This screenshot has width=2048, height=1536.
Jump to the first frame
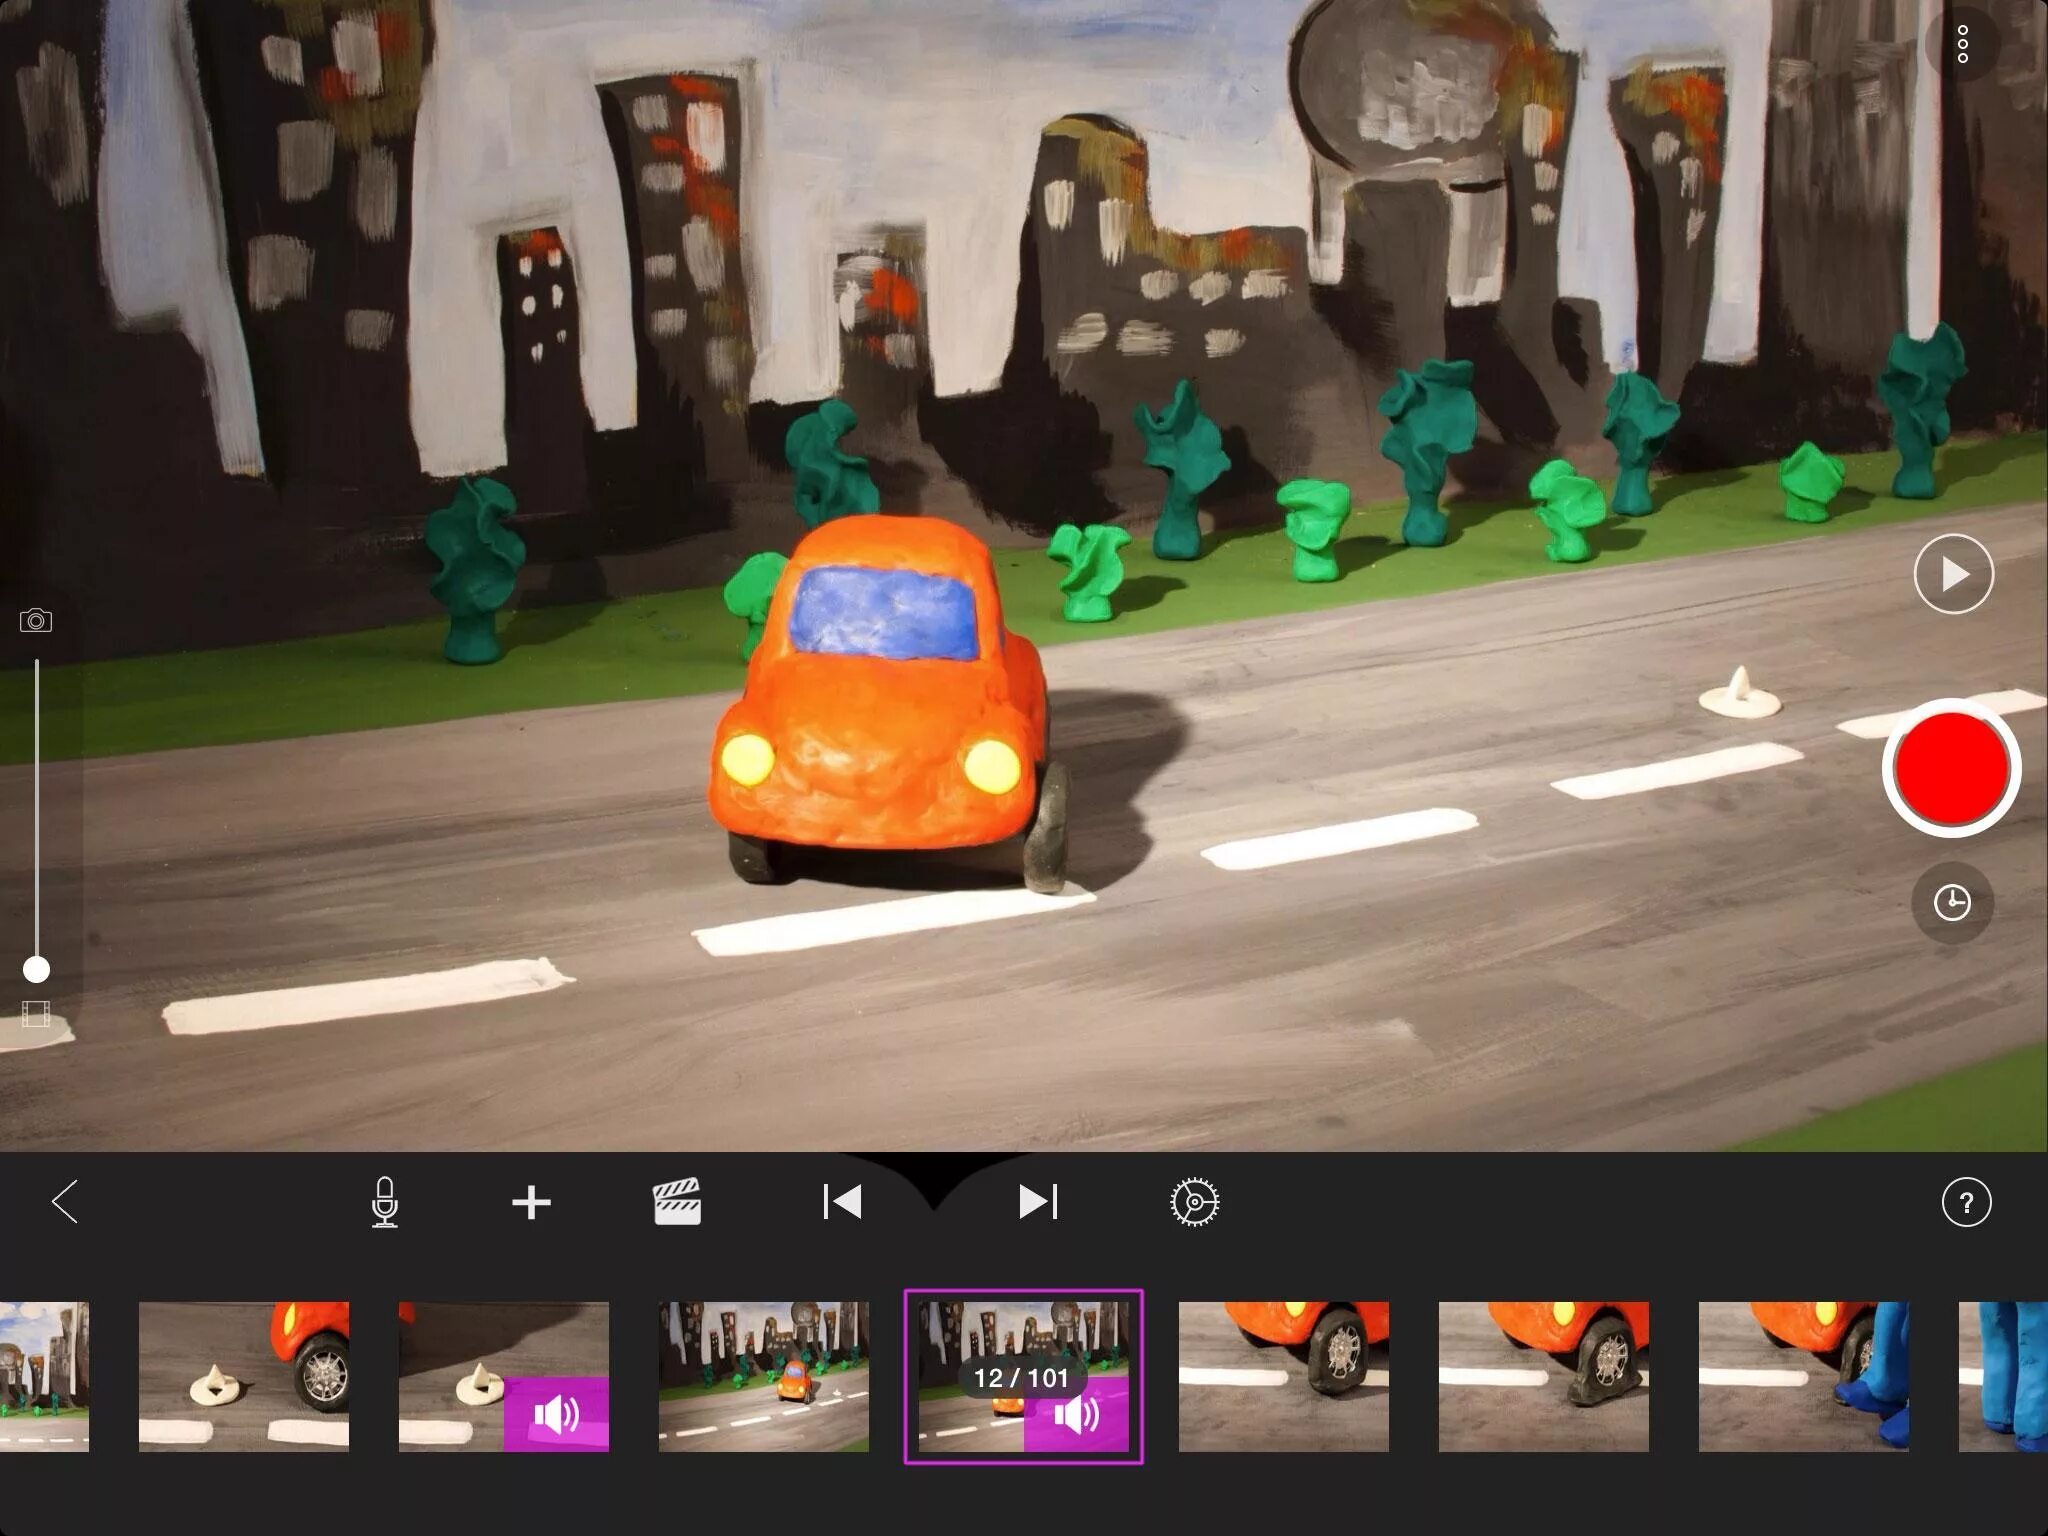click(x=841, y=1202)
